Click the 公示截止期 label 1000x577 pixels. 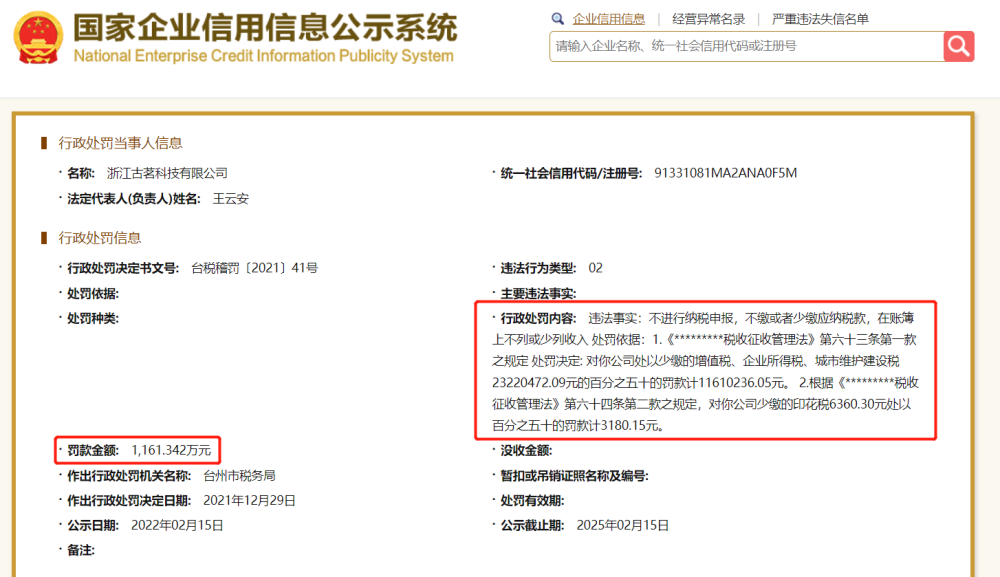(533, 525)
